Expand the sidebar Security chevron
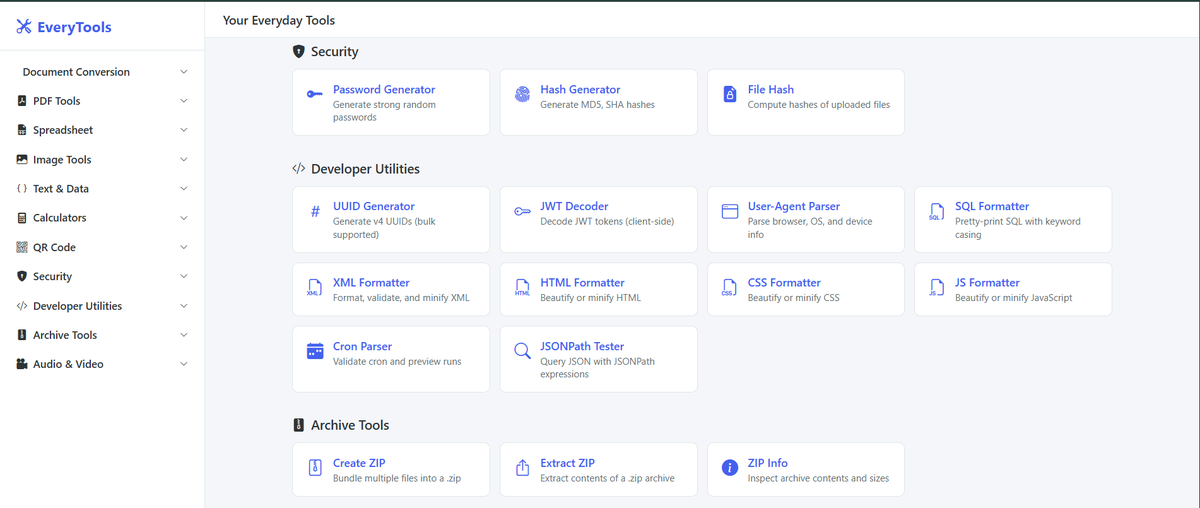The width and height of the screenshot is (1200, 508). pyautogui.click(x=184, y=276)
